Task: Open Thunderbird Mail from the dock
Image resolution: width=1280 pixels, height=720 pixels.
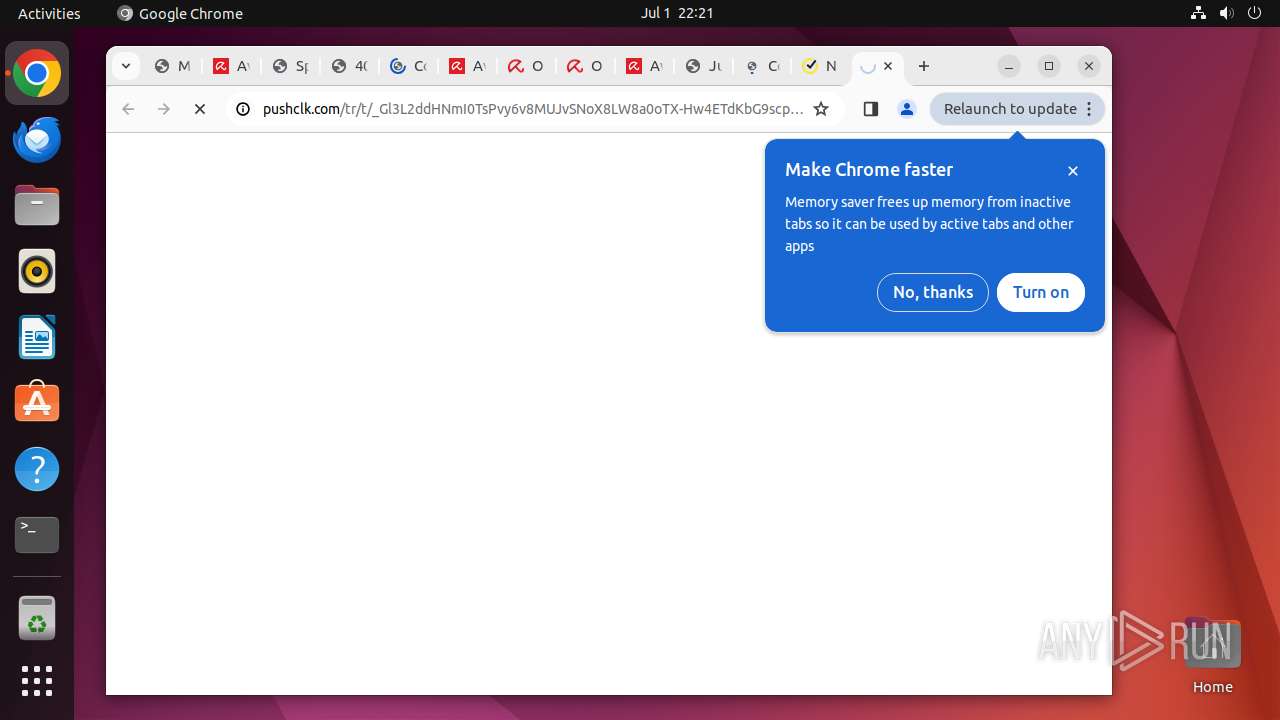Action: [37, 140]
